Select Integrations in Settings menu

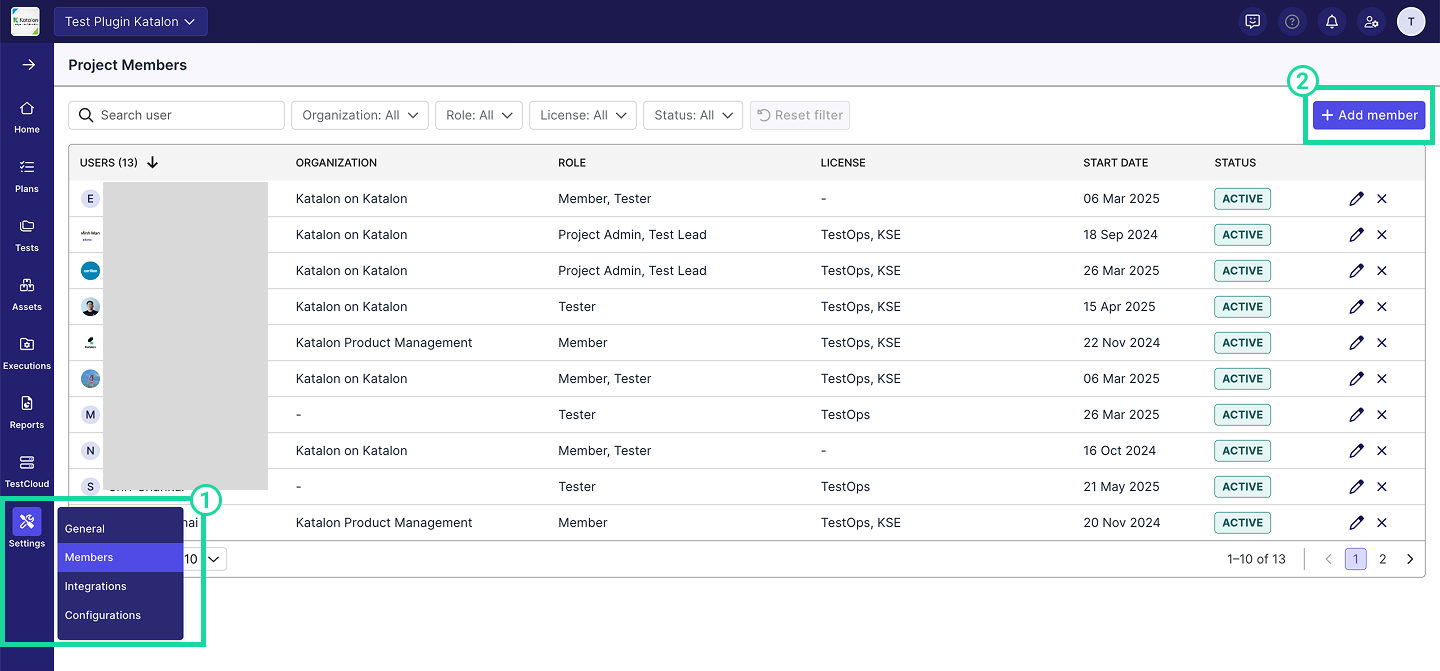coord(96,587)
